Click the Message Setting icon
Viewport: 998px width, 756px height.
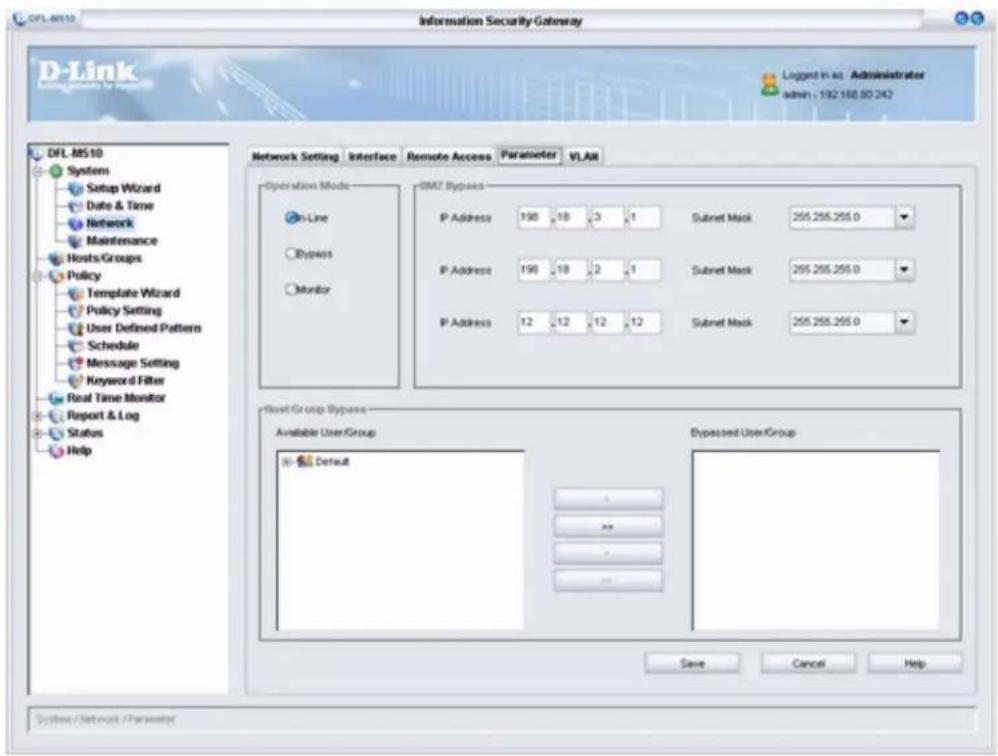coord(76,363)
